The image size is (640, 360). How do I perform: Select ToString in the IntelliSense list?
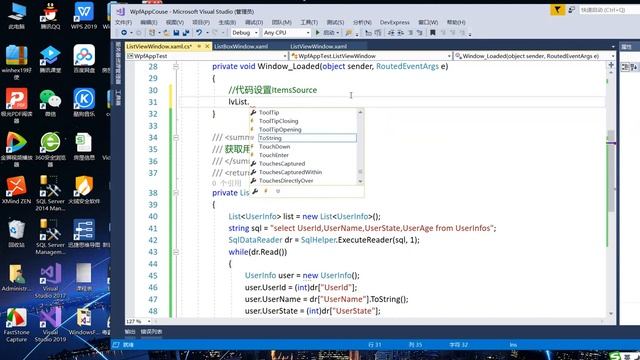click(307, 138)
